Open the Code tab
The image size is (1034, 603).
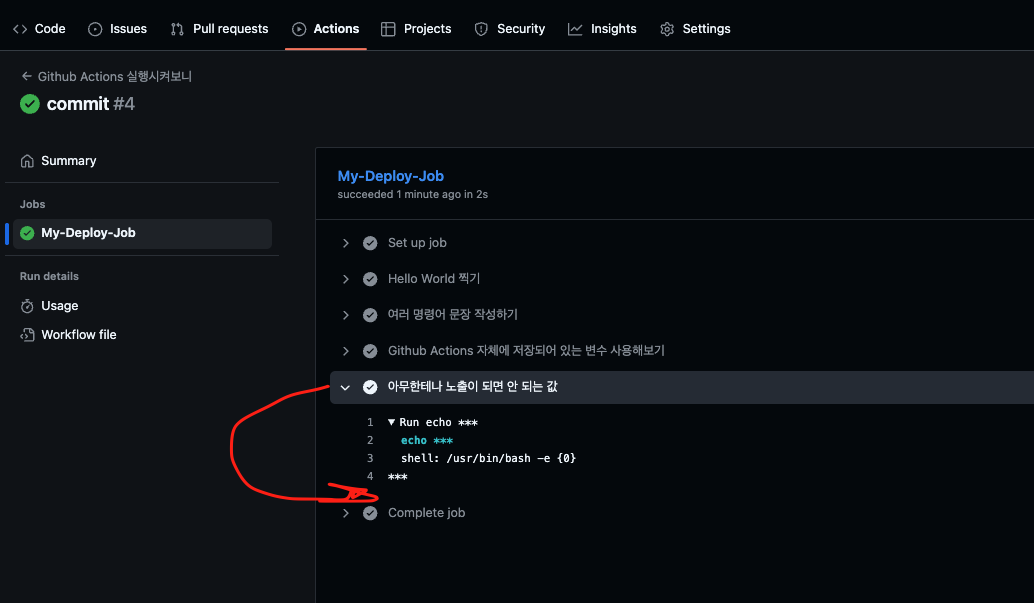point(39,28)
